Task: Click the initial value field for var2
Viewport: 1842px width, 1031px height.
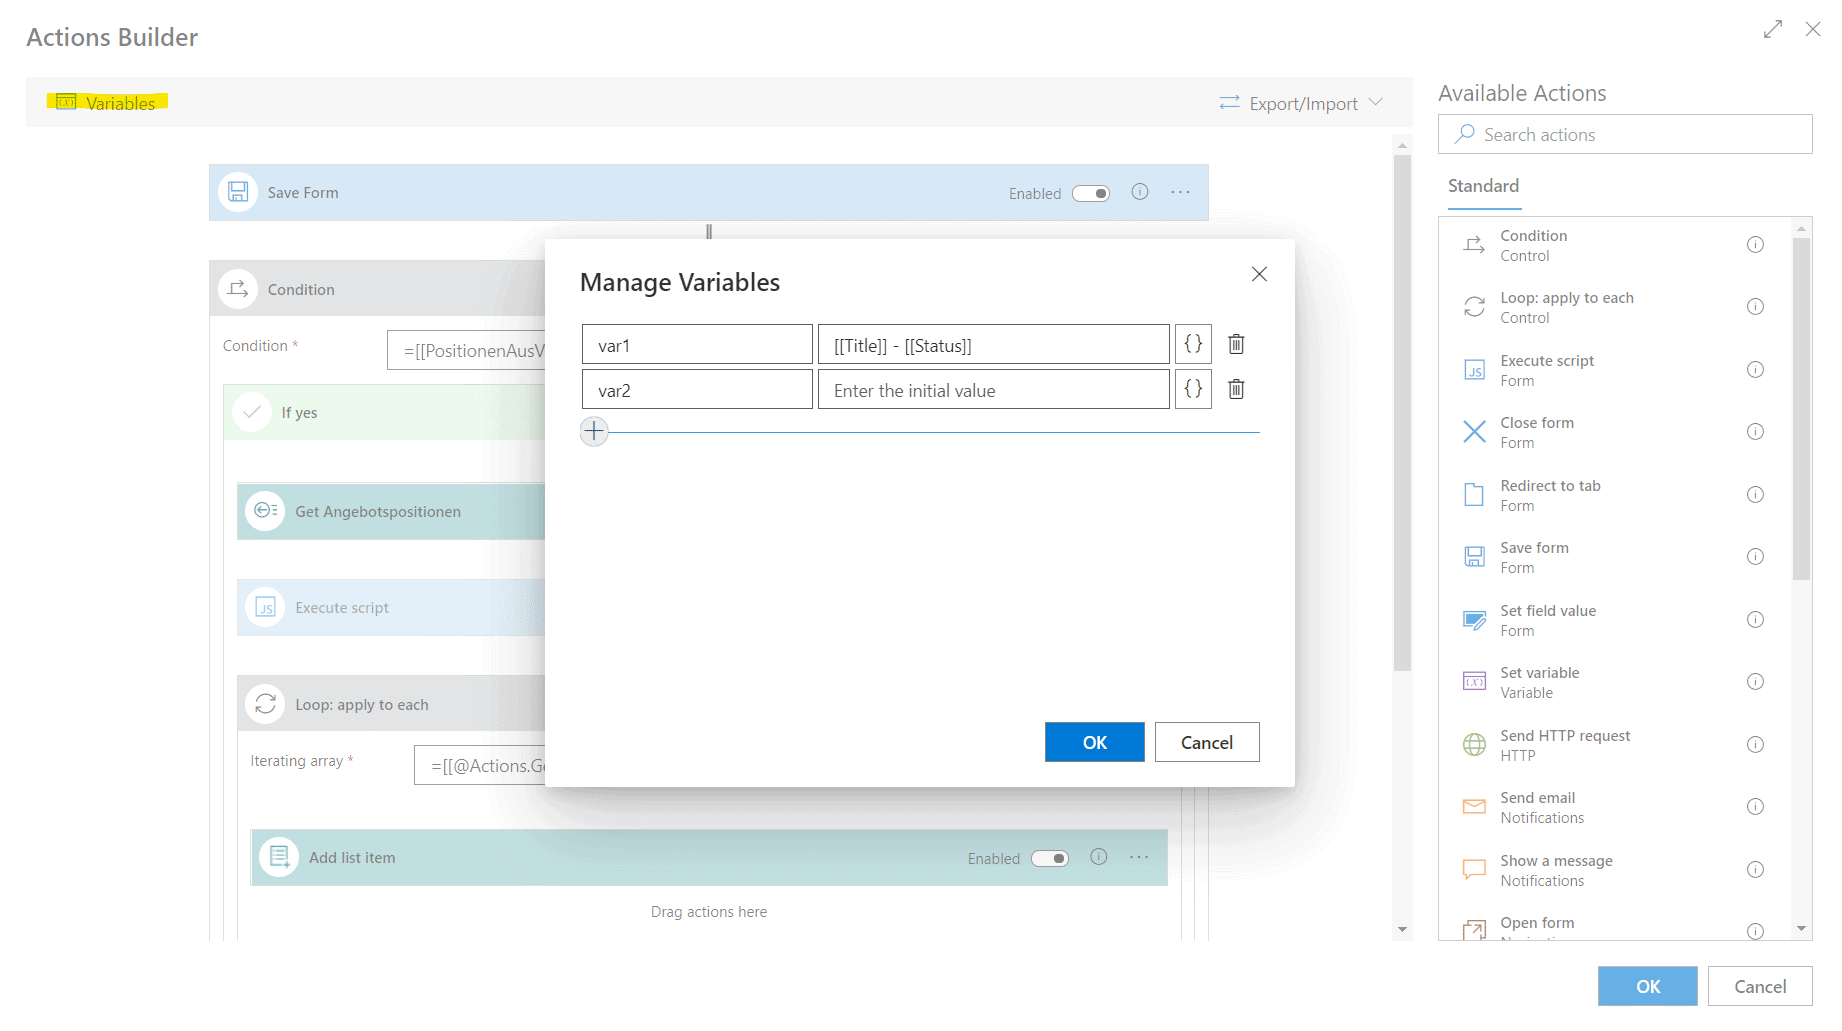Action: coord(993,389)
